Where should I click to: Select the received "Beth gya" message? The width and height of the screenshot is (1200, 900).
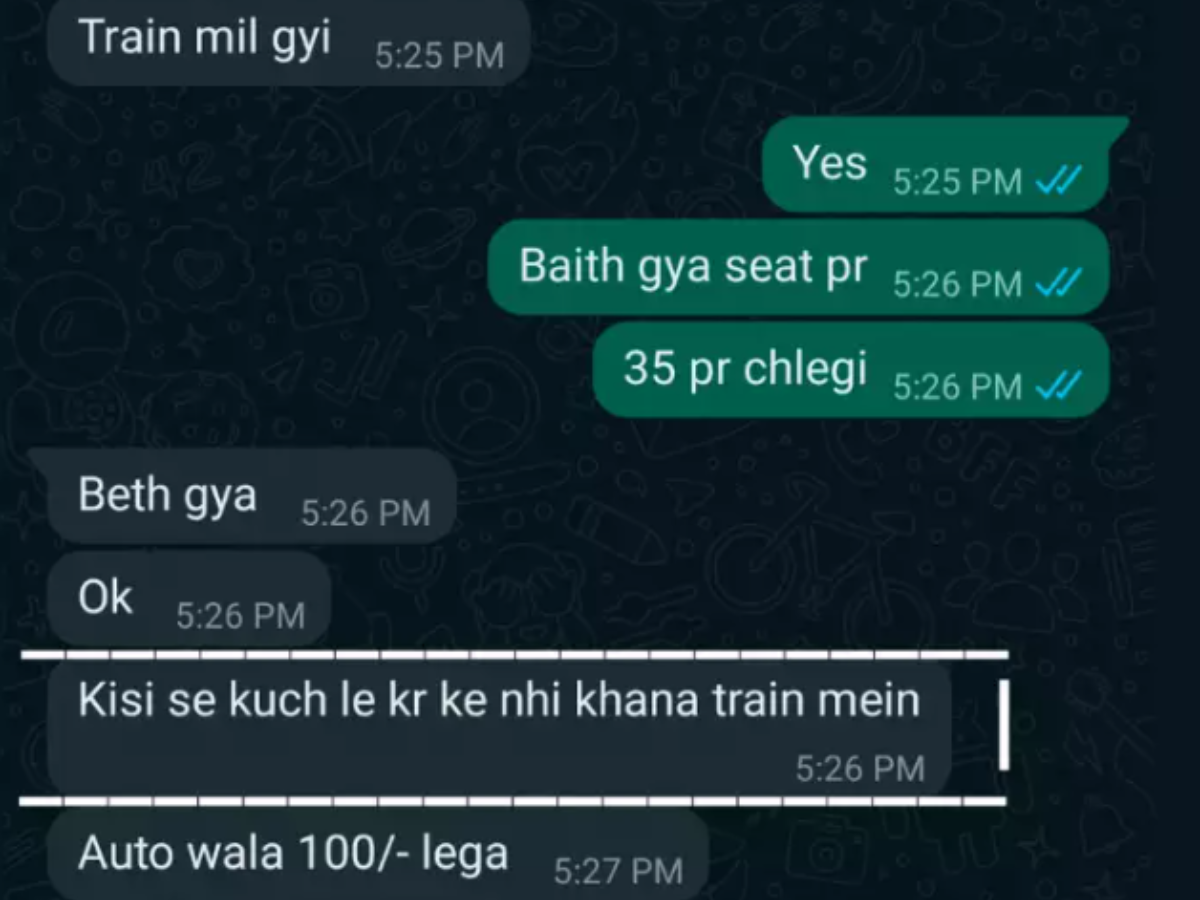242,497
